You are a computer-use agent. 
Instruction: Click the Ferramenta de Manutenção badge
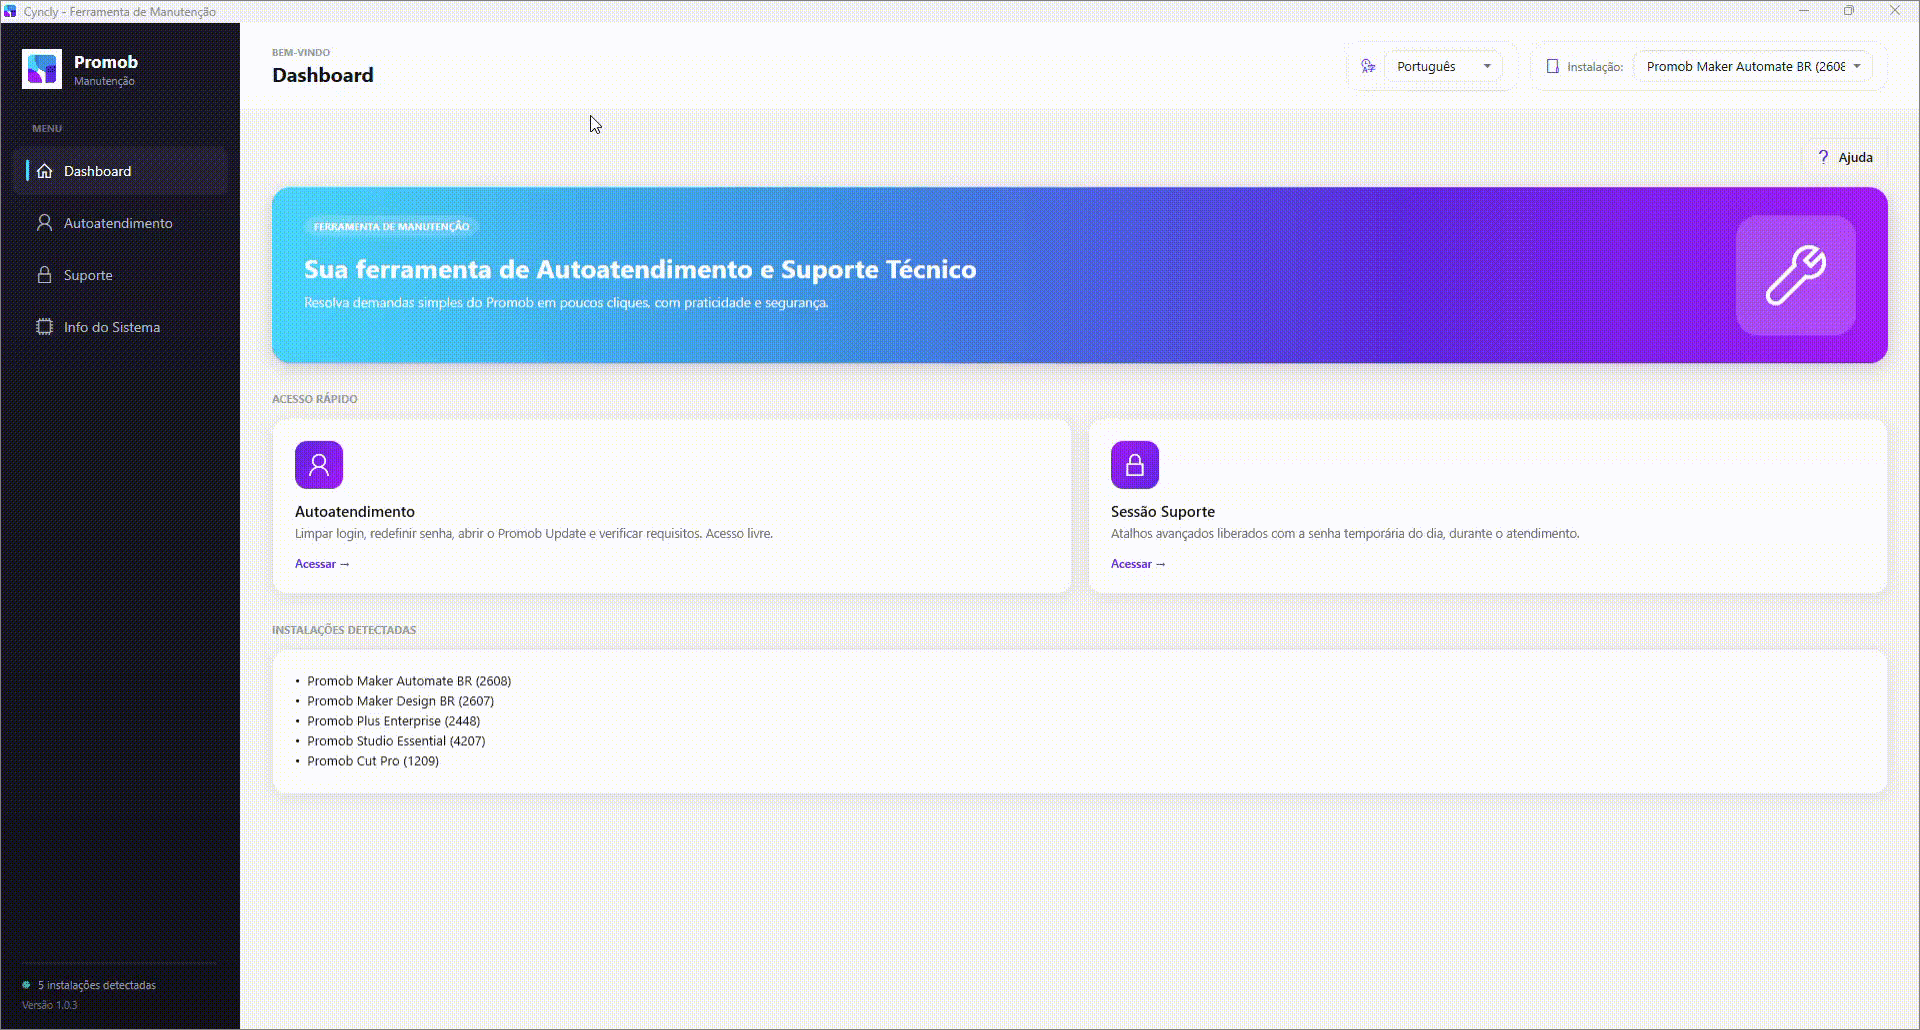click(x=391, y=227)
